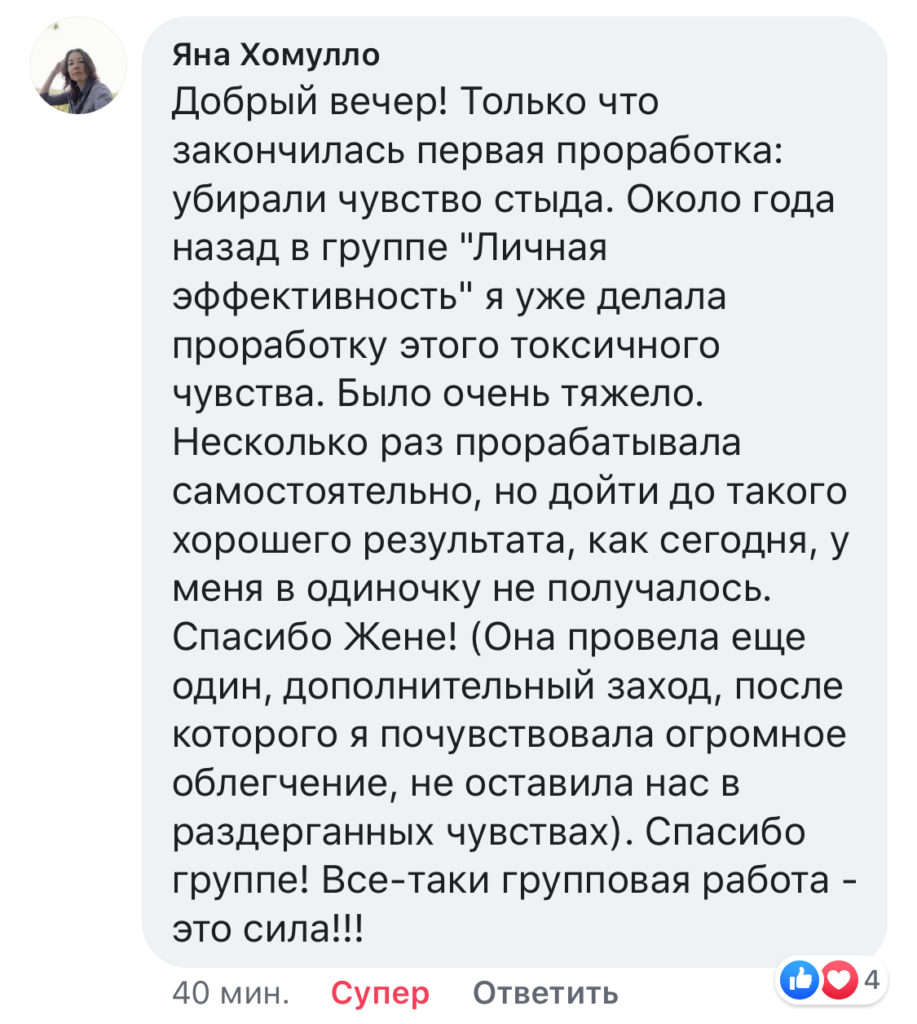917x1024 pixels.
Task: Click the greeting "Добрый вечер!" in the comment
Action: pos(313,101)
